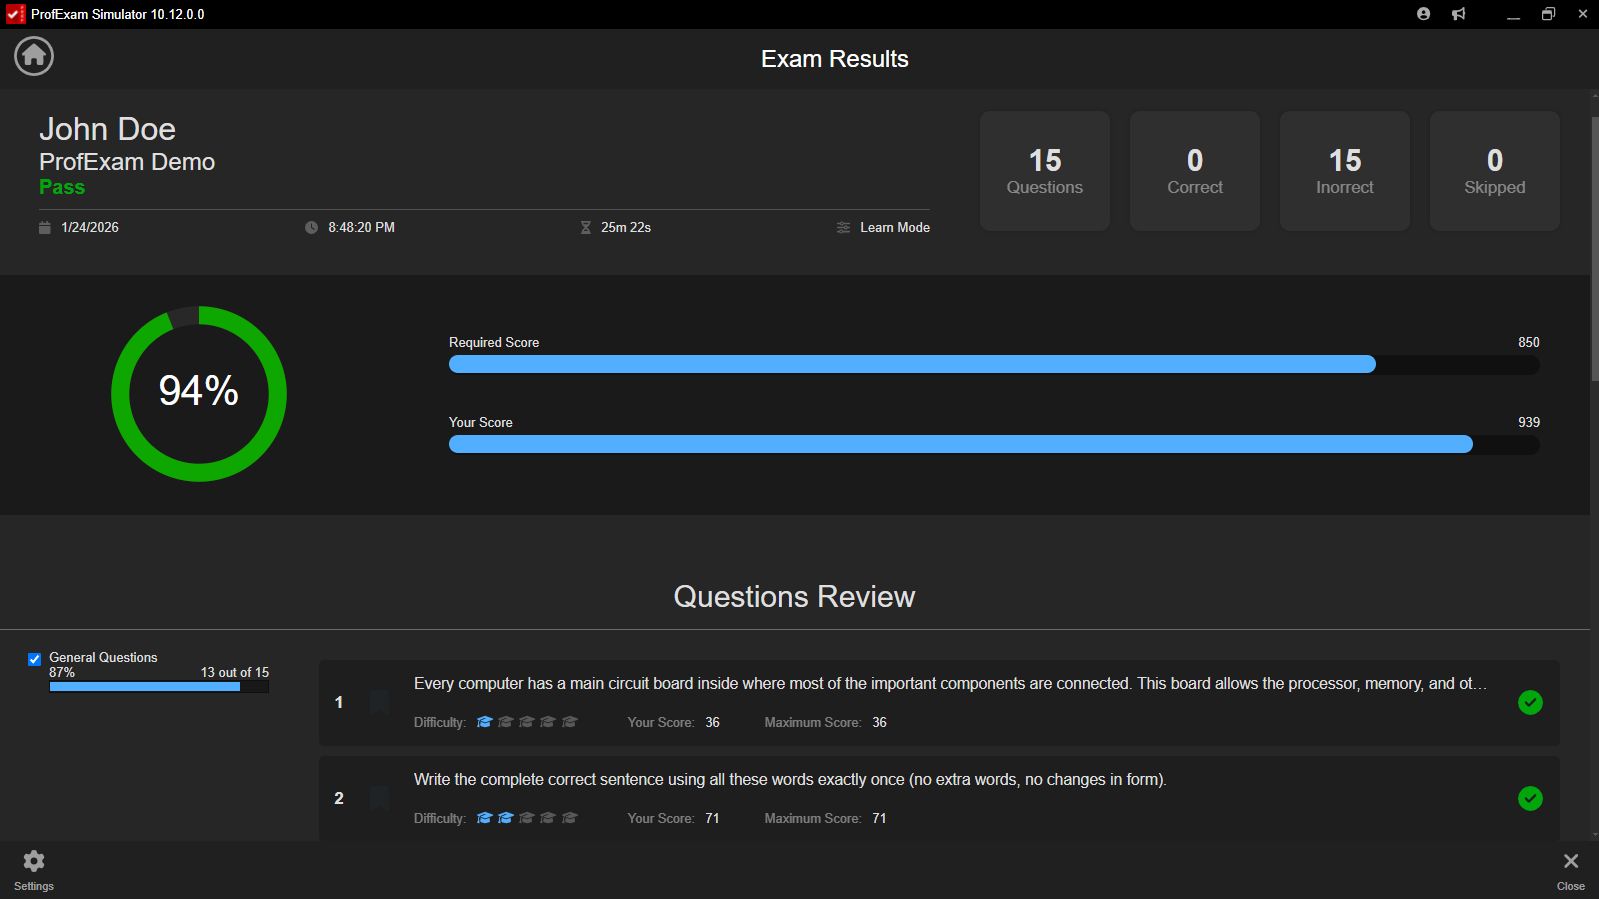Click the 13 out of 15 text
This screenshot has height=899, width=1599.
click(x=235, y=673)
